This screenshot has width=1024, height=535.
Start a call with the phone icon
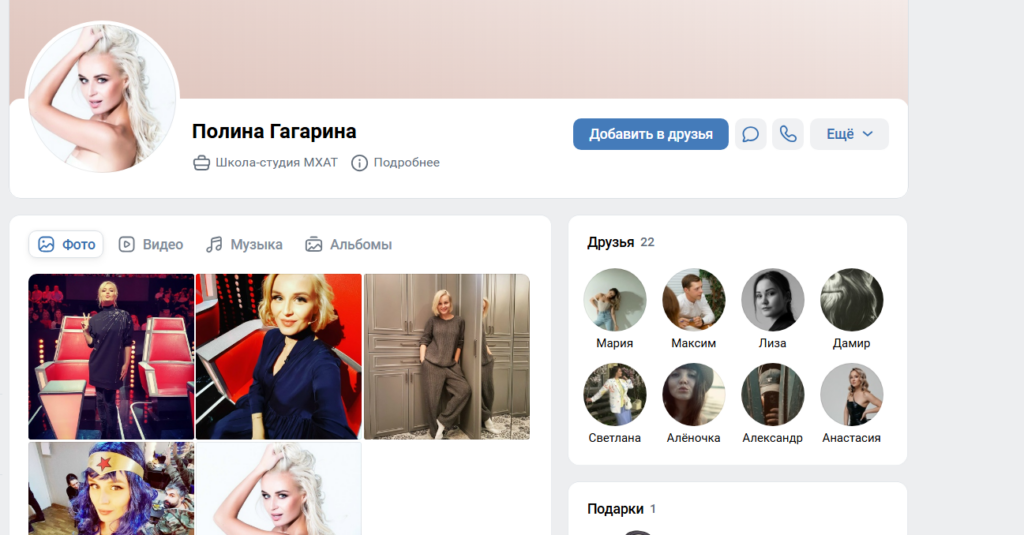pyautogui.click(x=788, y=134)
